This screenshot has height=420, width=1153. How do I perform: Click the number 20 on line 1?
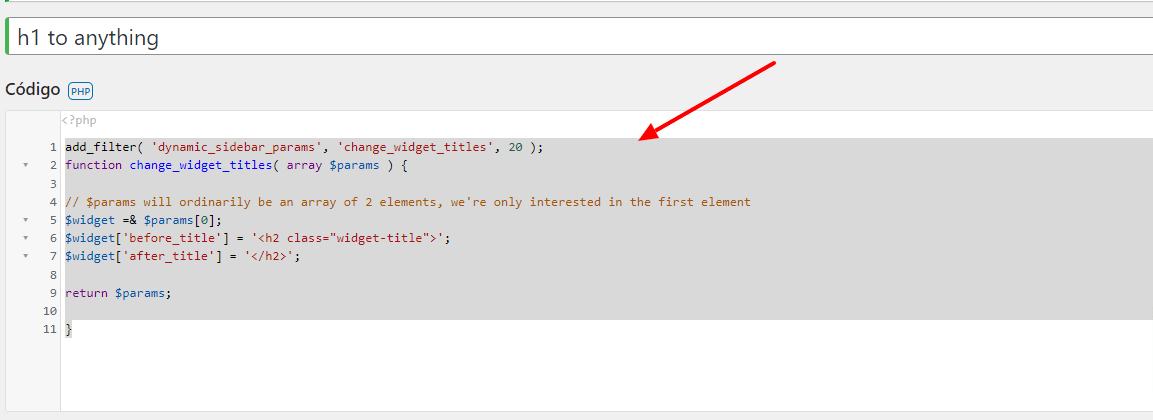pos(515,147)
